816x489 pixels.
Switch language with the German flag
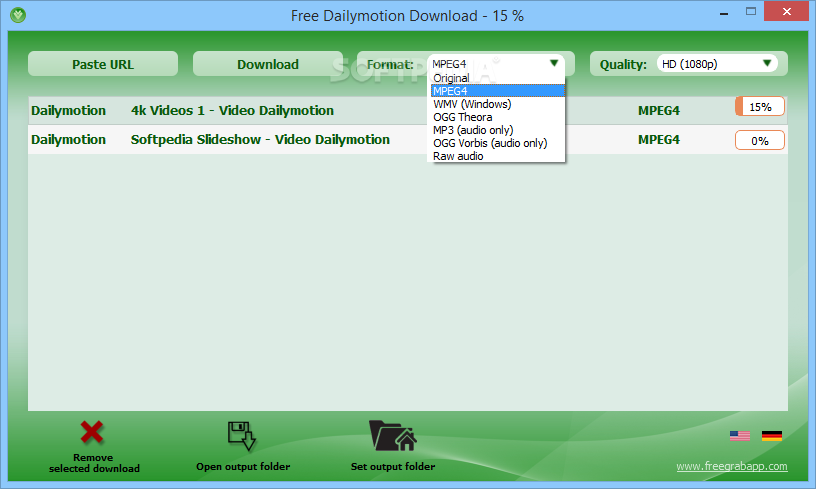tap(772, 436)
